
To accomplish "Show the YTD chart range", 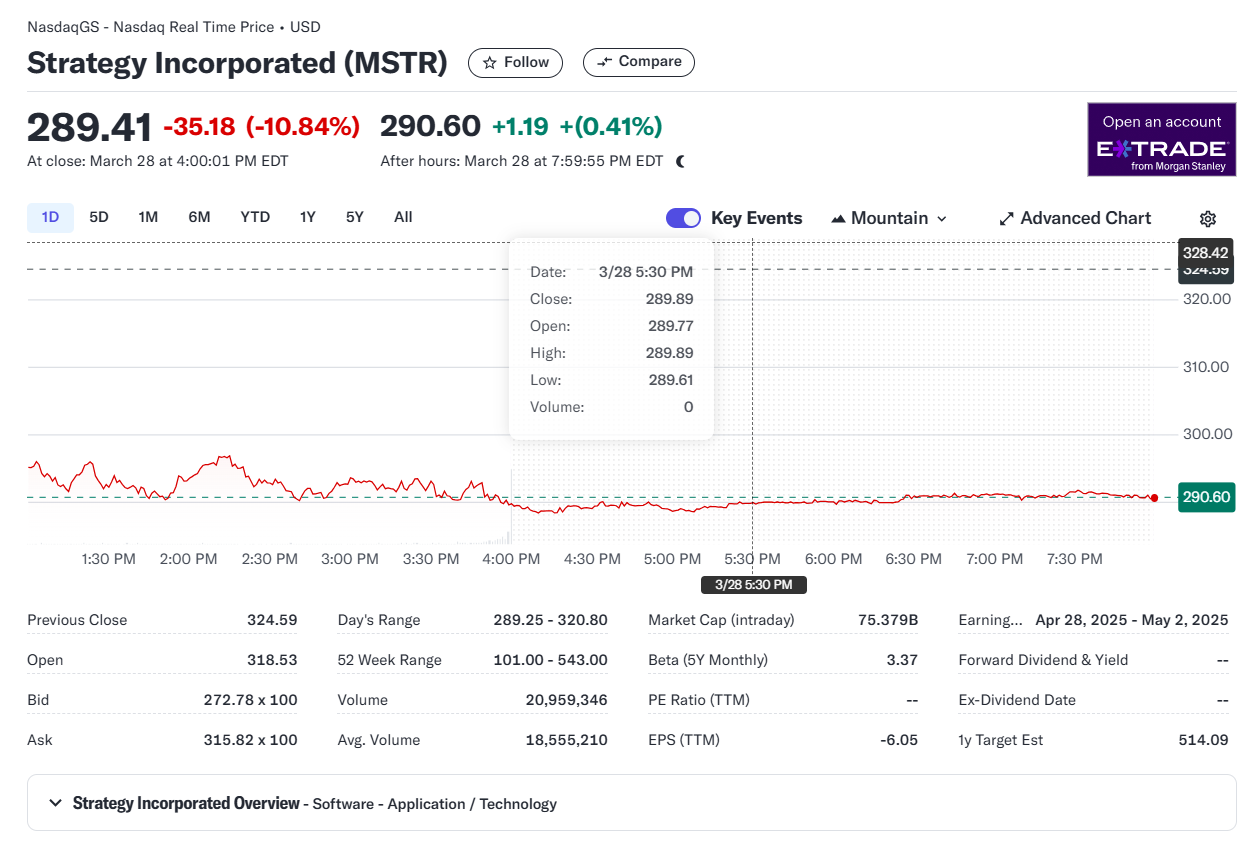I will (255, 217).
